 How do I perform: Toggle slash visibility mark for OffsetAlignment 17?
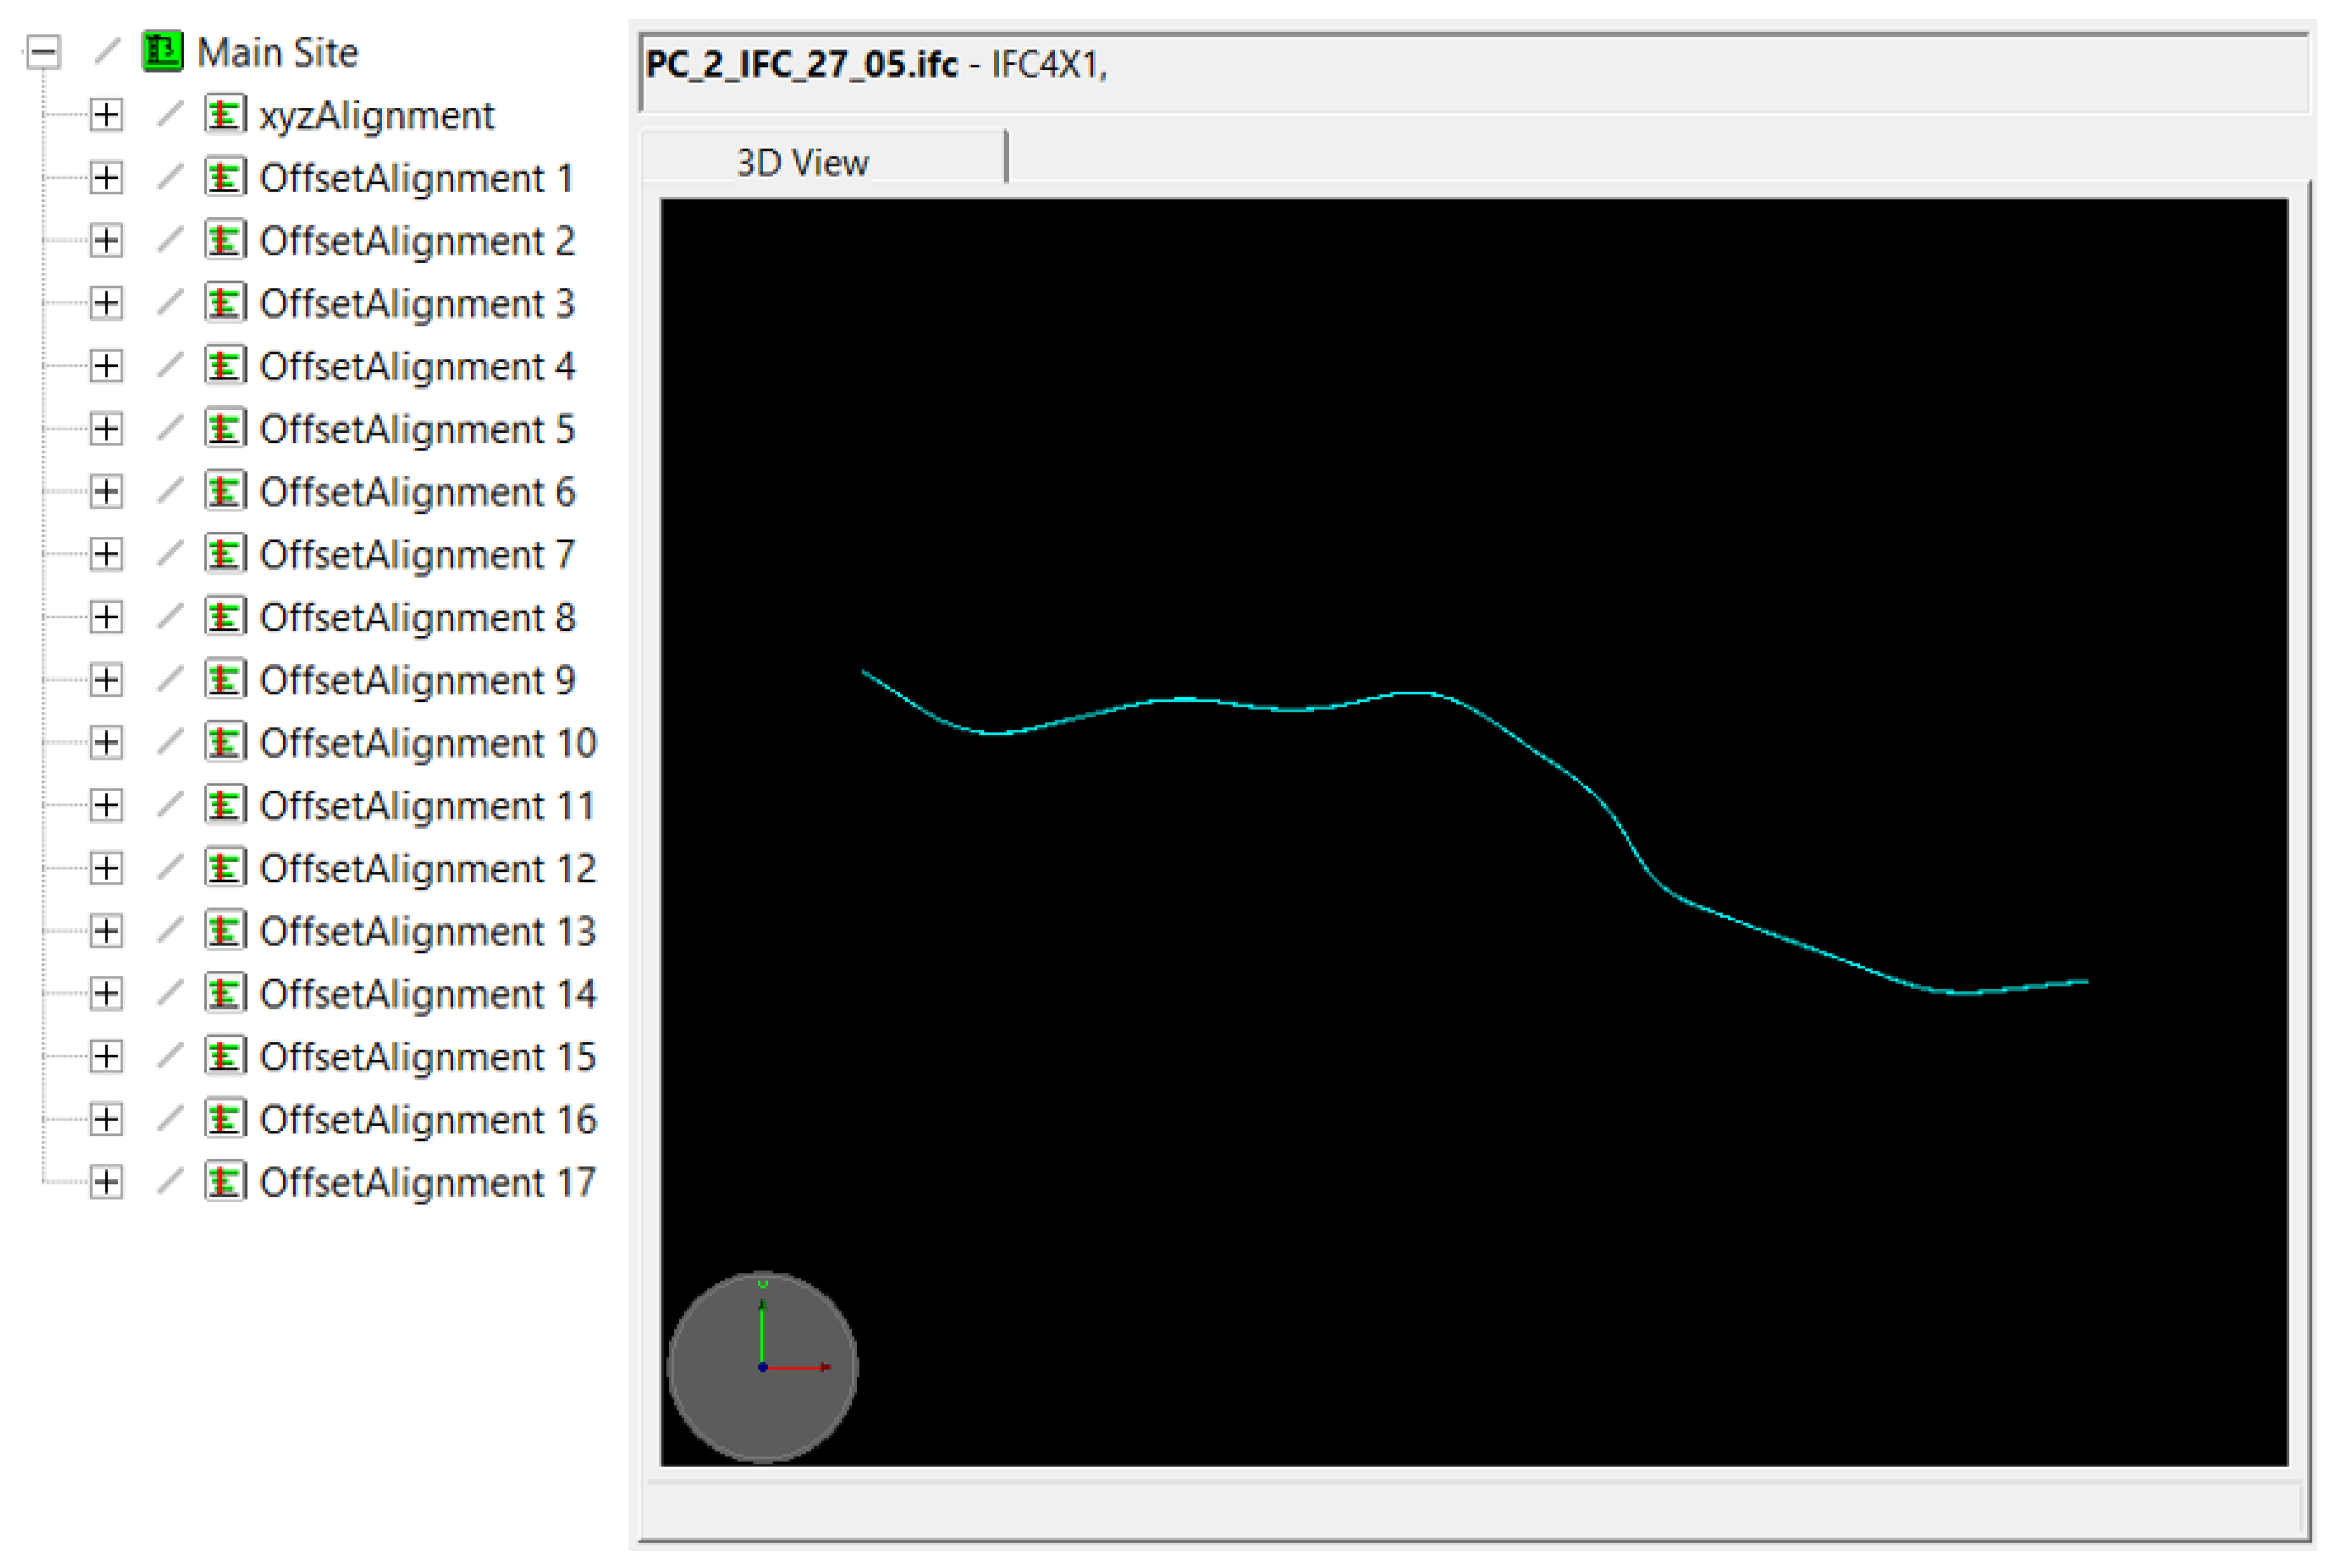[170, 1181]
